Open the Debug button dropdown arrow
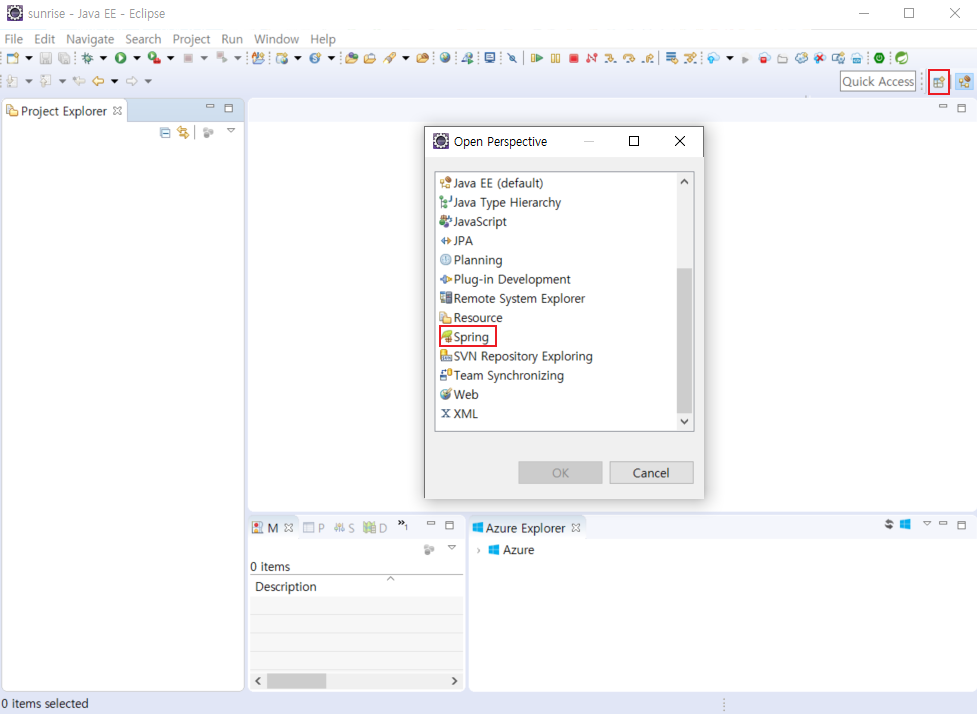This screenshot has width=977, height=714. (103, 58)
